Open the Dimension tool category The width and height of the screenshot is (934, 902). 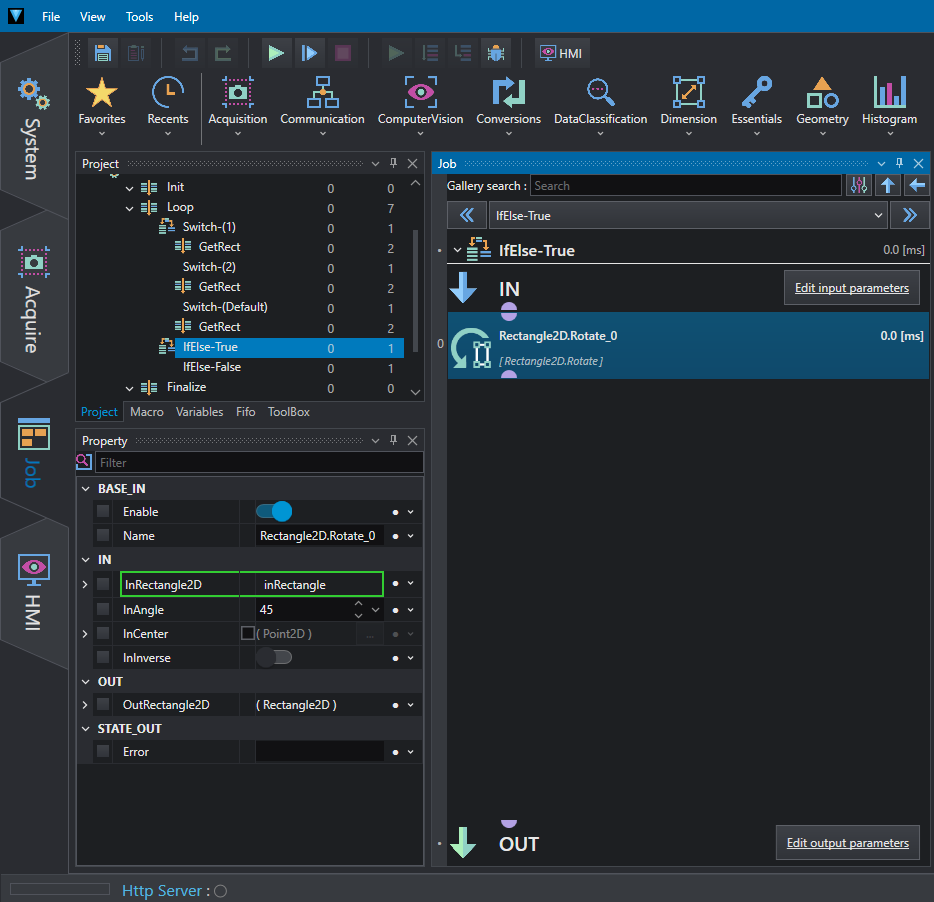pos(689,105)
